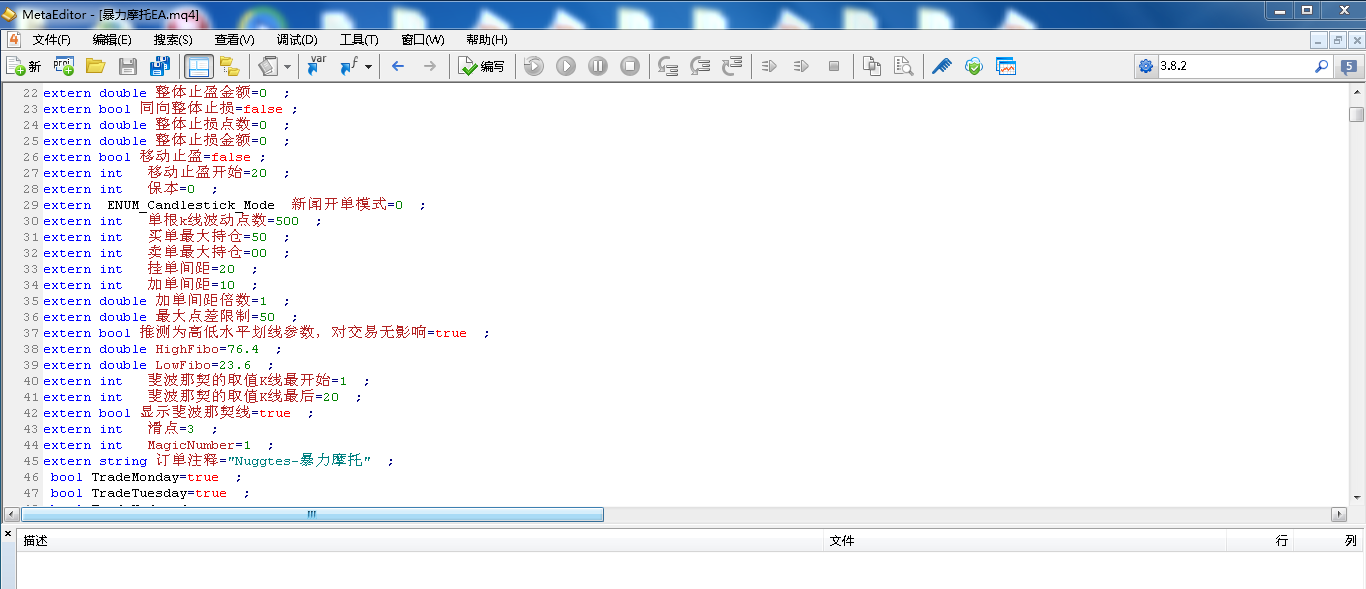The width and height of the screenshot is (1366, 589).
Task: Click the new project icon
Action: pos(63,66)
